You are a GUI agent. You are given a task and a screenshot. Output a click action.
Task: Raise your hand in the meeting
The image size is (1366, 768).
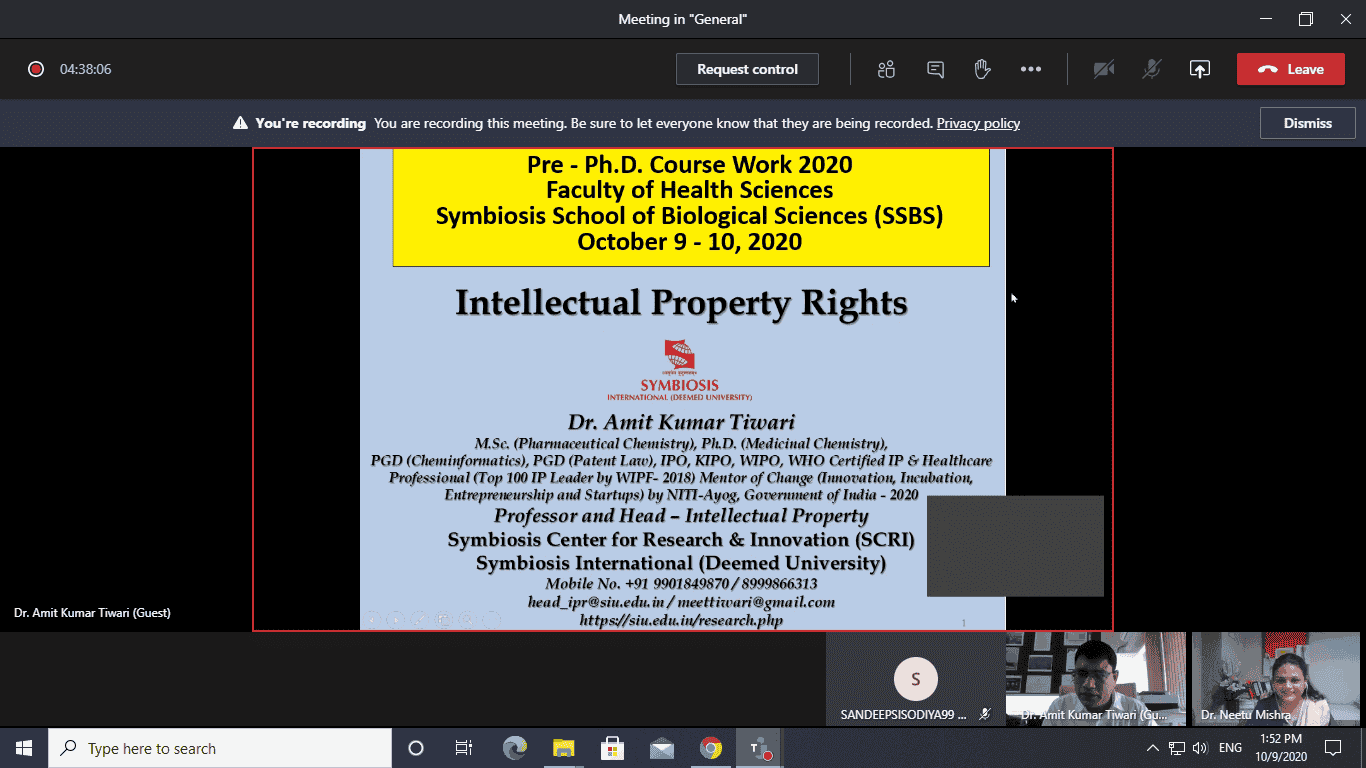982,69
